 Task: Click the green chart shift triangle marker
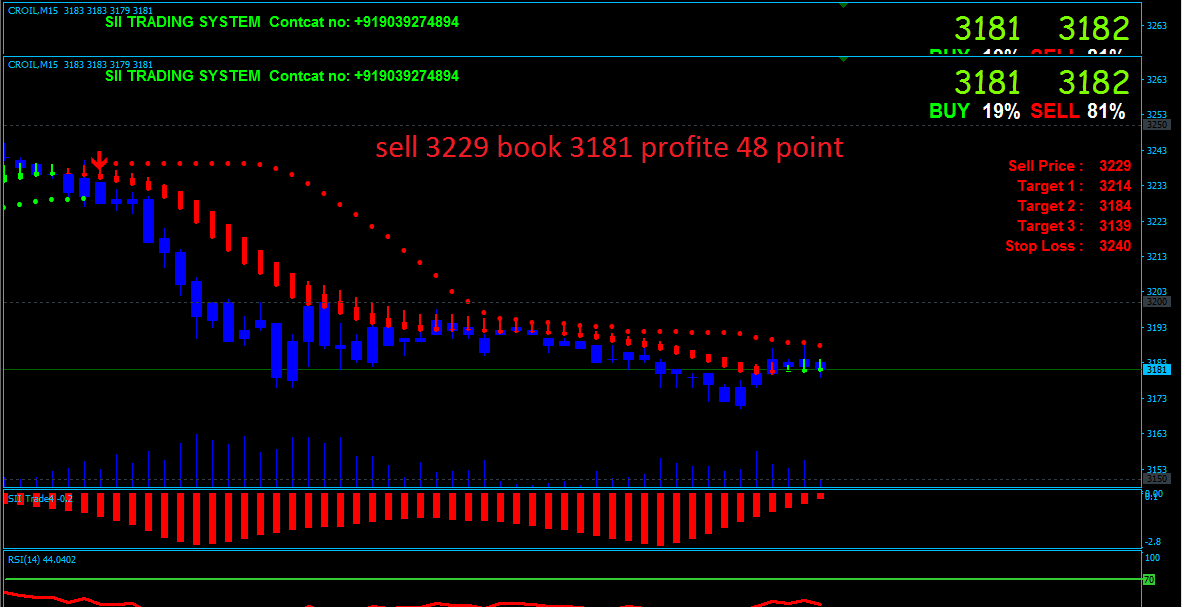tap(844, 61)
